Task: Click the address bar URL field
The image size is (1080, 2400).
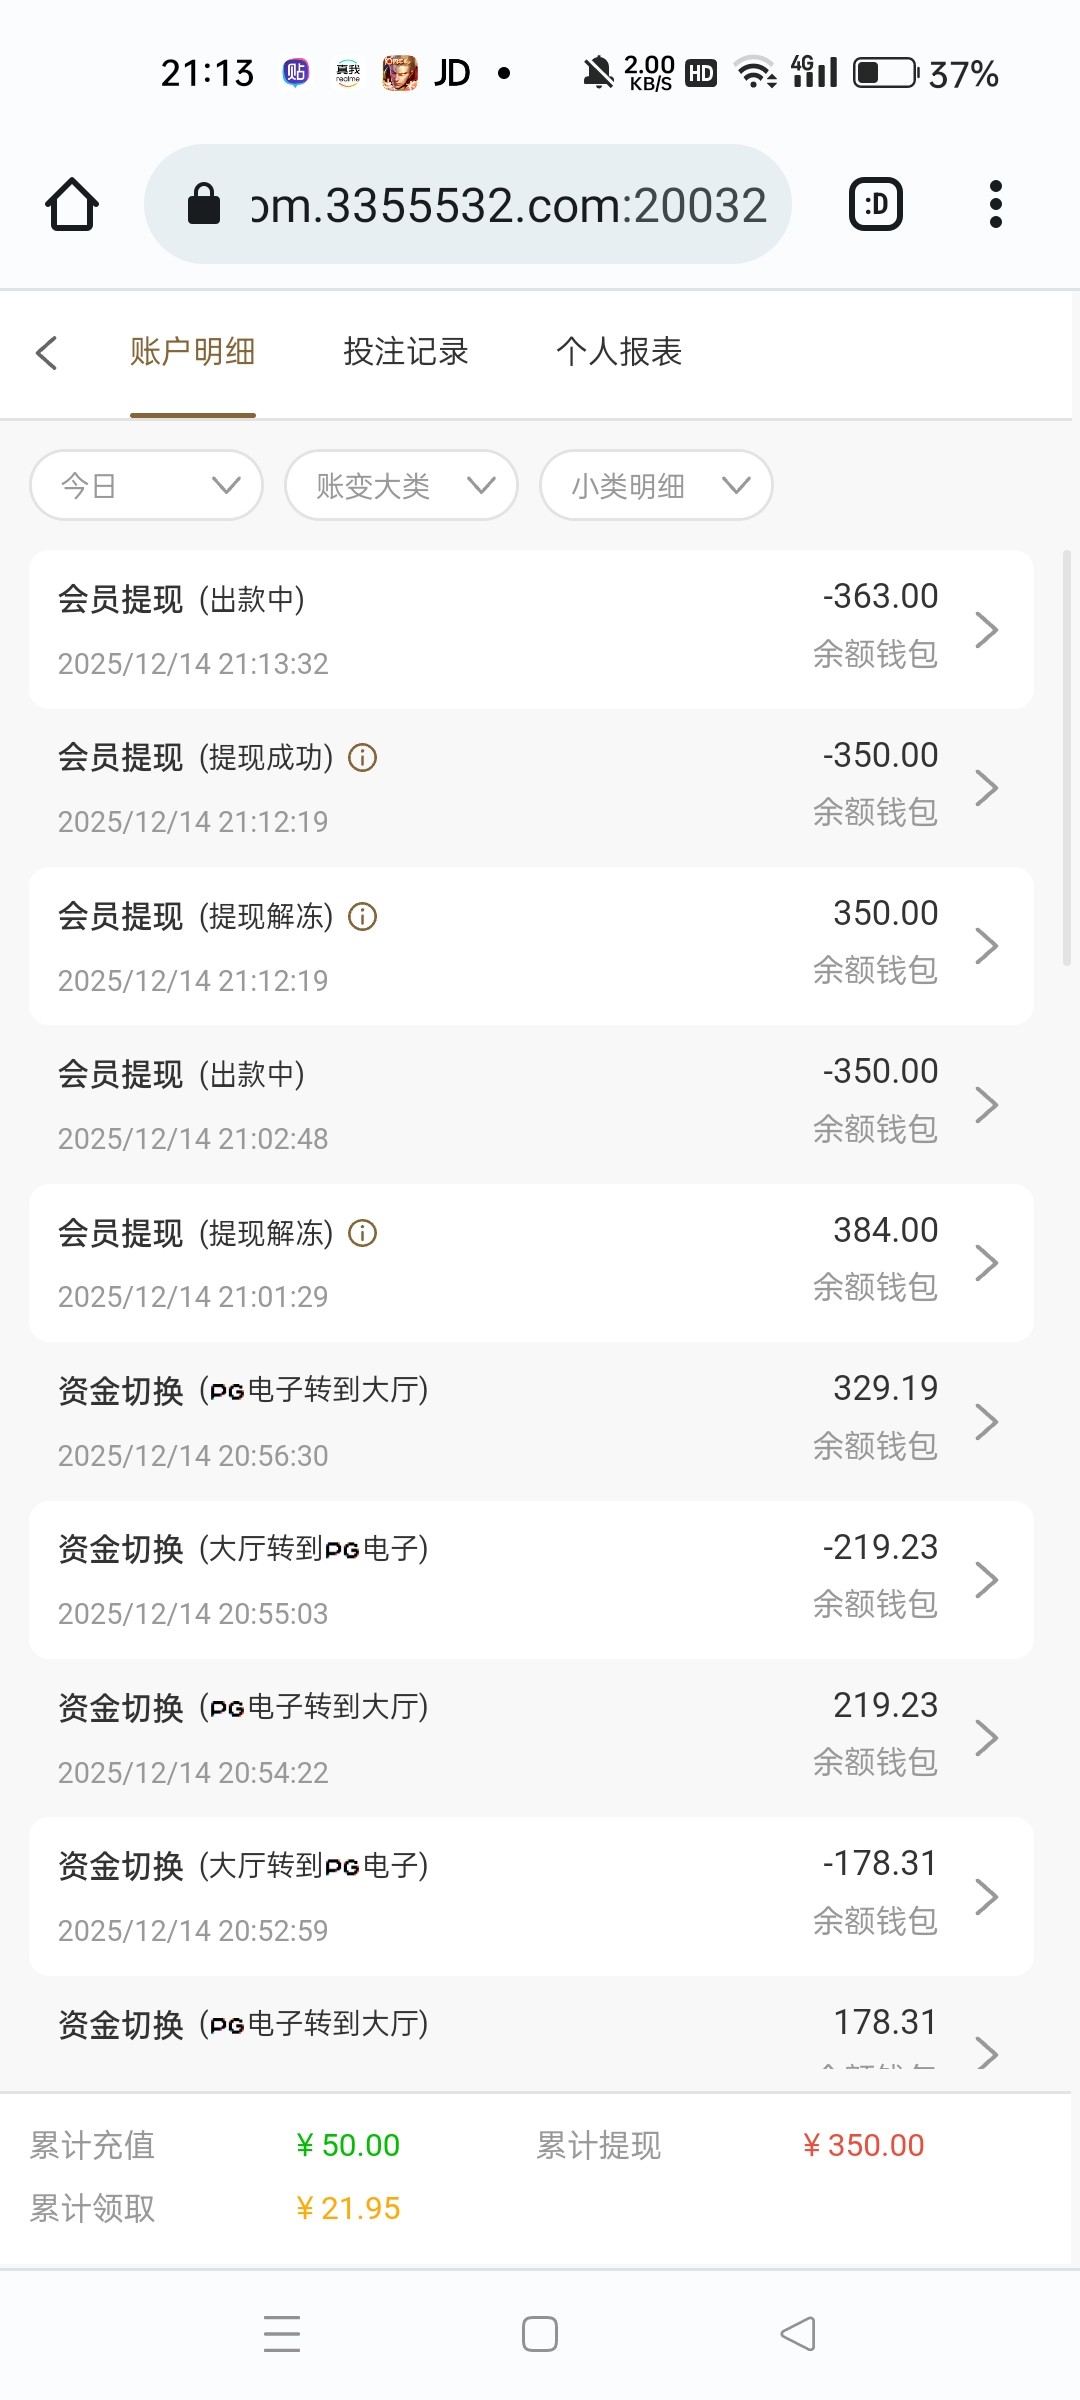Action: point(508,205)
